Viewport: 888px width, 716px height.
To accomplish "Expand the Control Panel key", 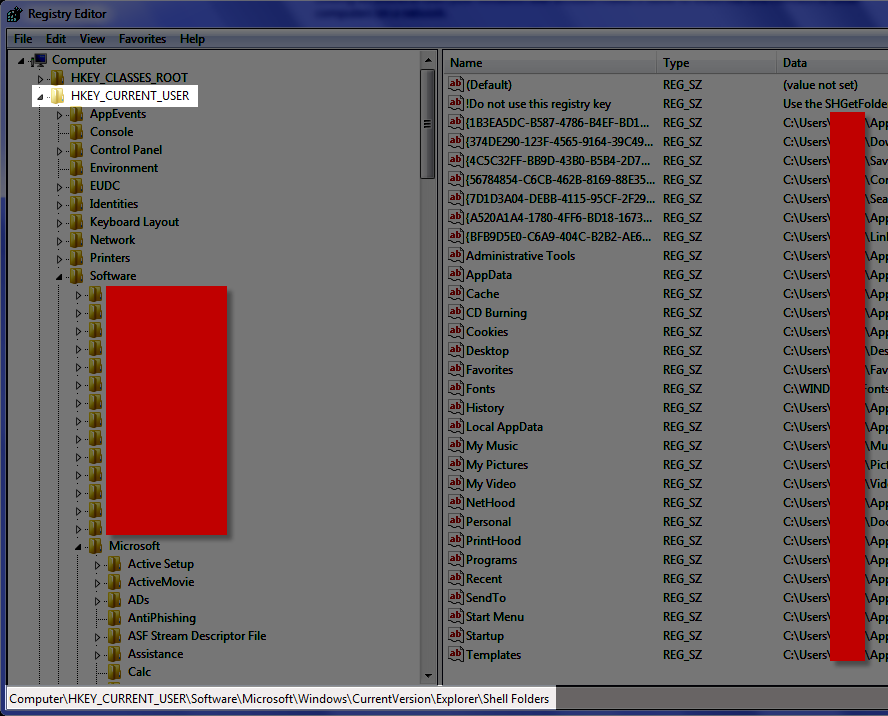I will click(x=59, y=151).
